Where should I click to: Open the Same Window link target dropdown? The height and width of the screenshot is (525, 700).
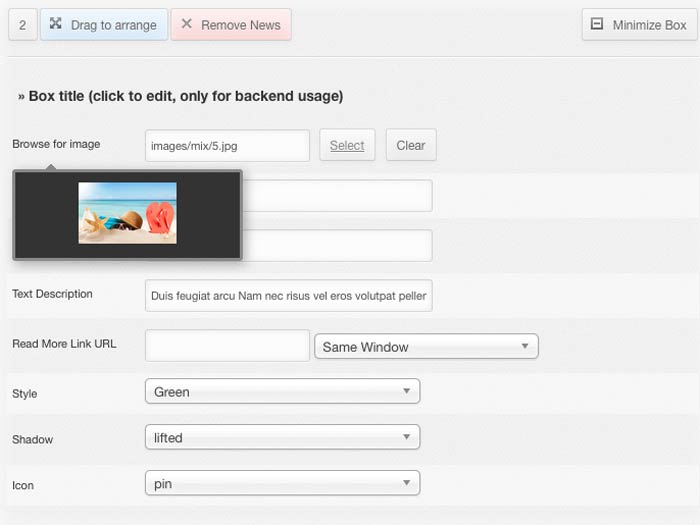426,346
